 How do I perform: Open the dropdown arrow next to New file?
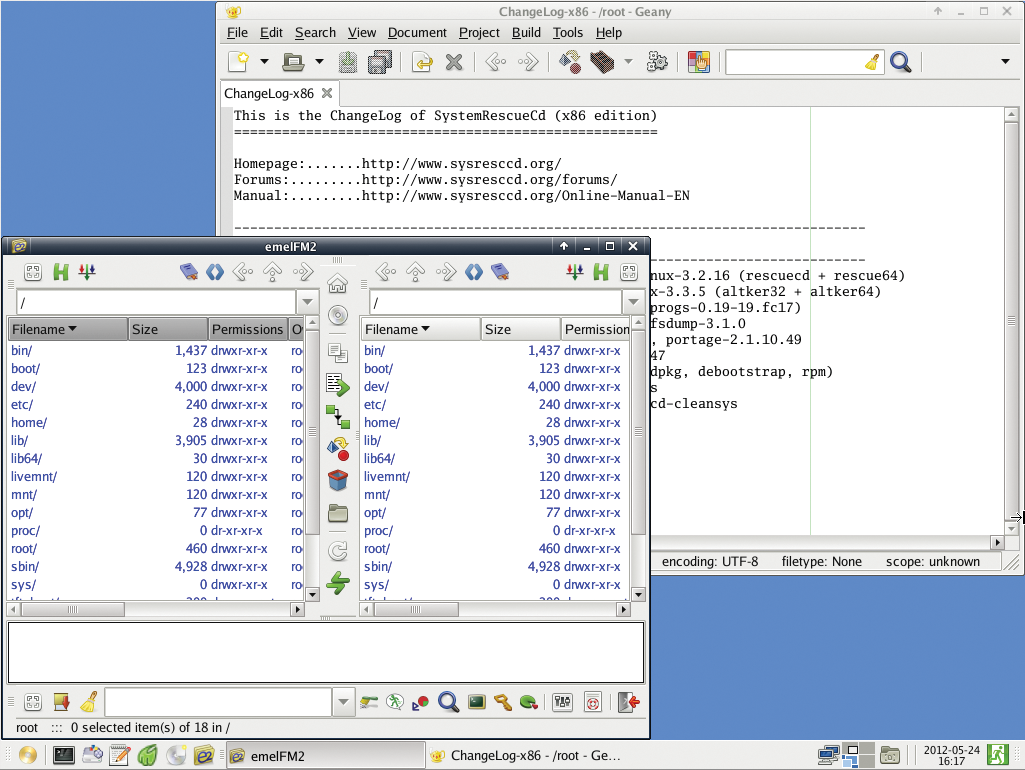[265, 62]
